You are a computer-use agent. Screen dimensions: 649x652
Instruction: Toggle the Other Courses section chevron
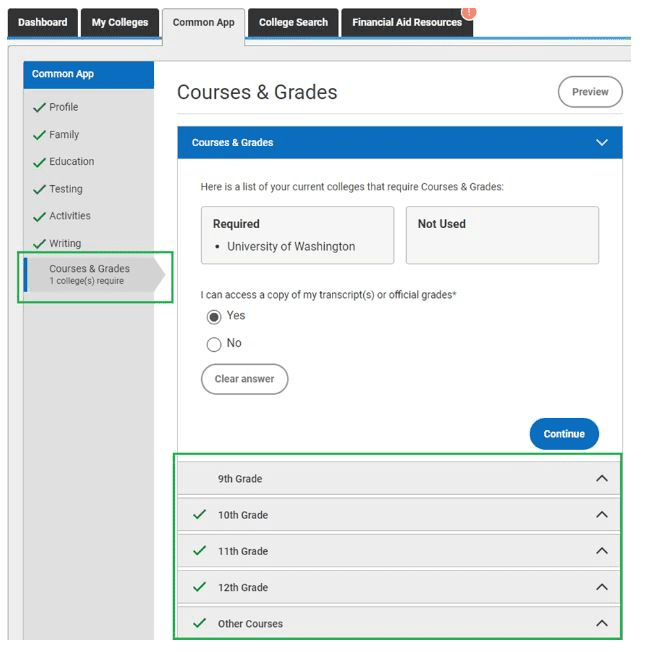[x=601, y=623]
